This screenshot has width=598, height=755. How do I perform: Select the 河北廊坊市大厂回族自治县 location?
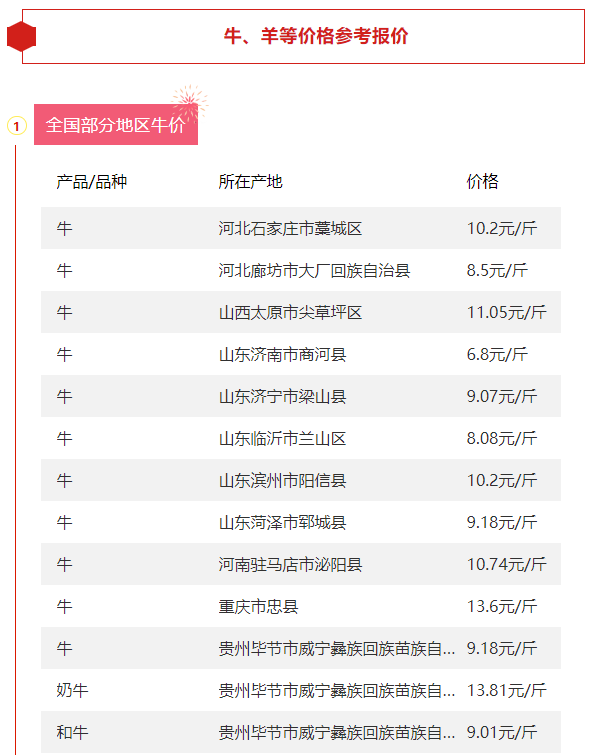tap(314, 270)
